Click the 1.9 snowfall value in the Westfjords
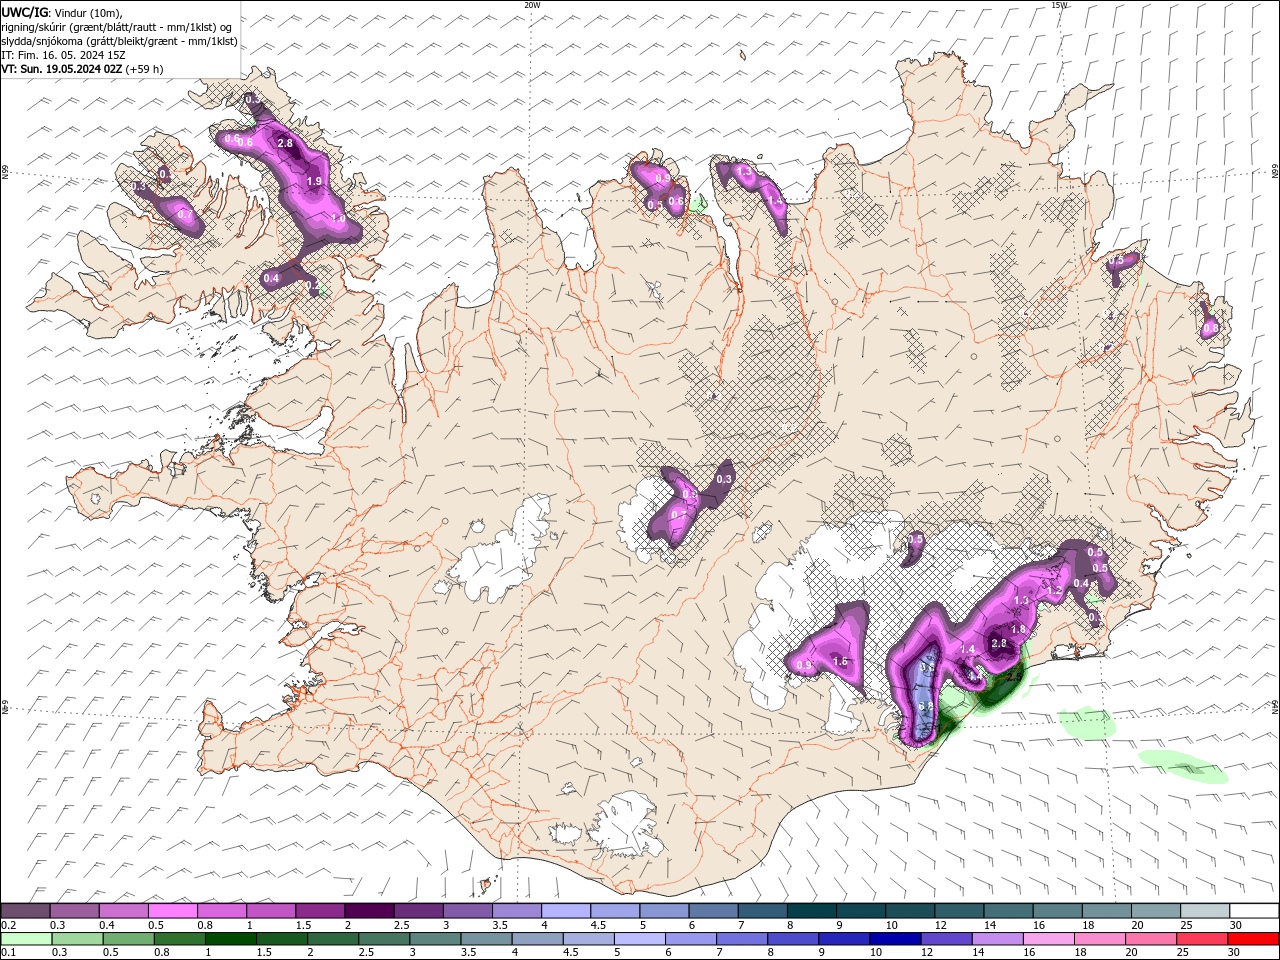The height and width of the screenshot is (960, 1280). click(314, 181)
